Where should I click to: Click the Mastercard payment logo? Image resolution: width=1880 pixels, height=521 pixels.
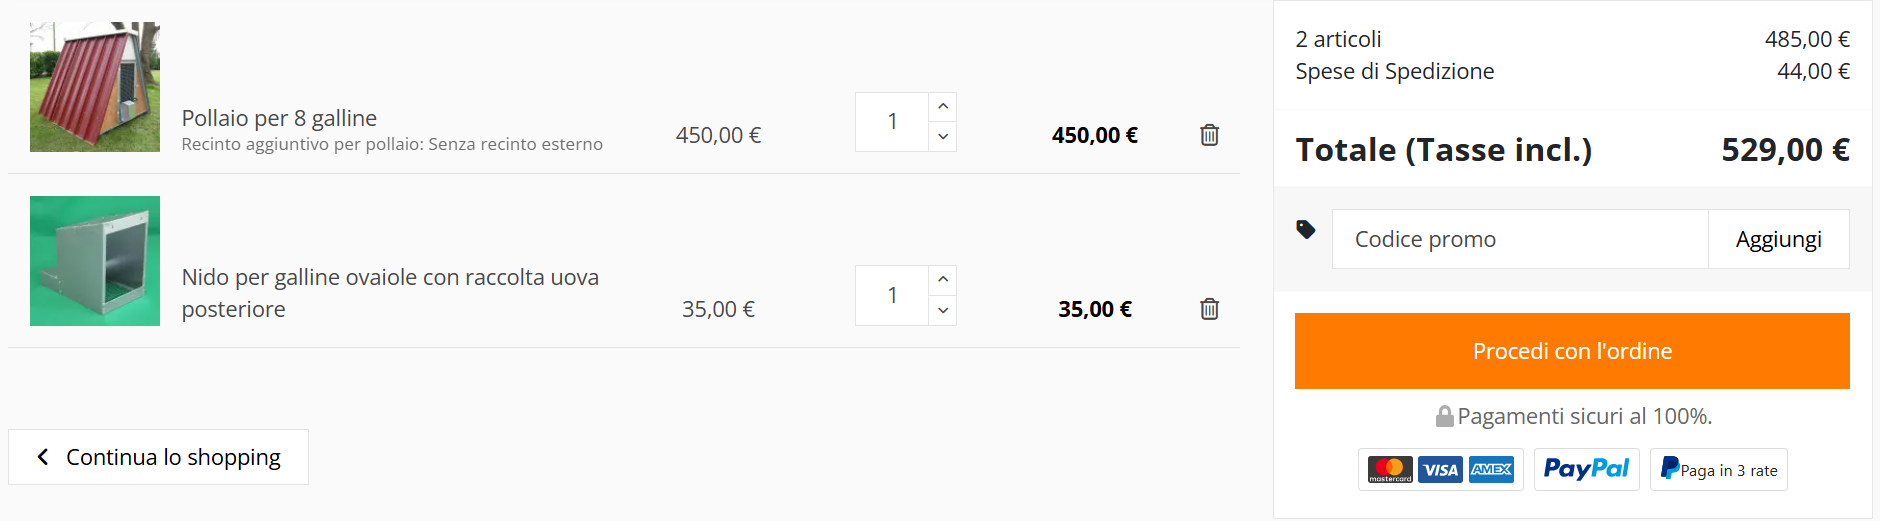coord(1390,470)
